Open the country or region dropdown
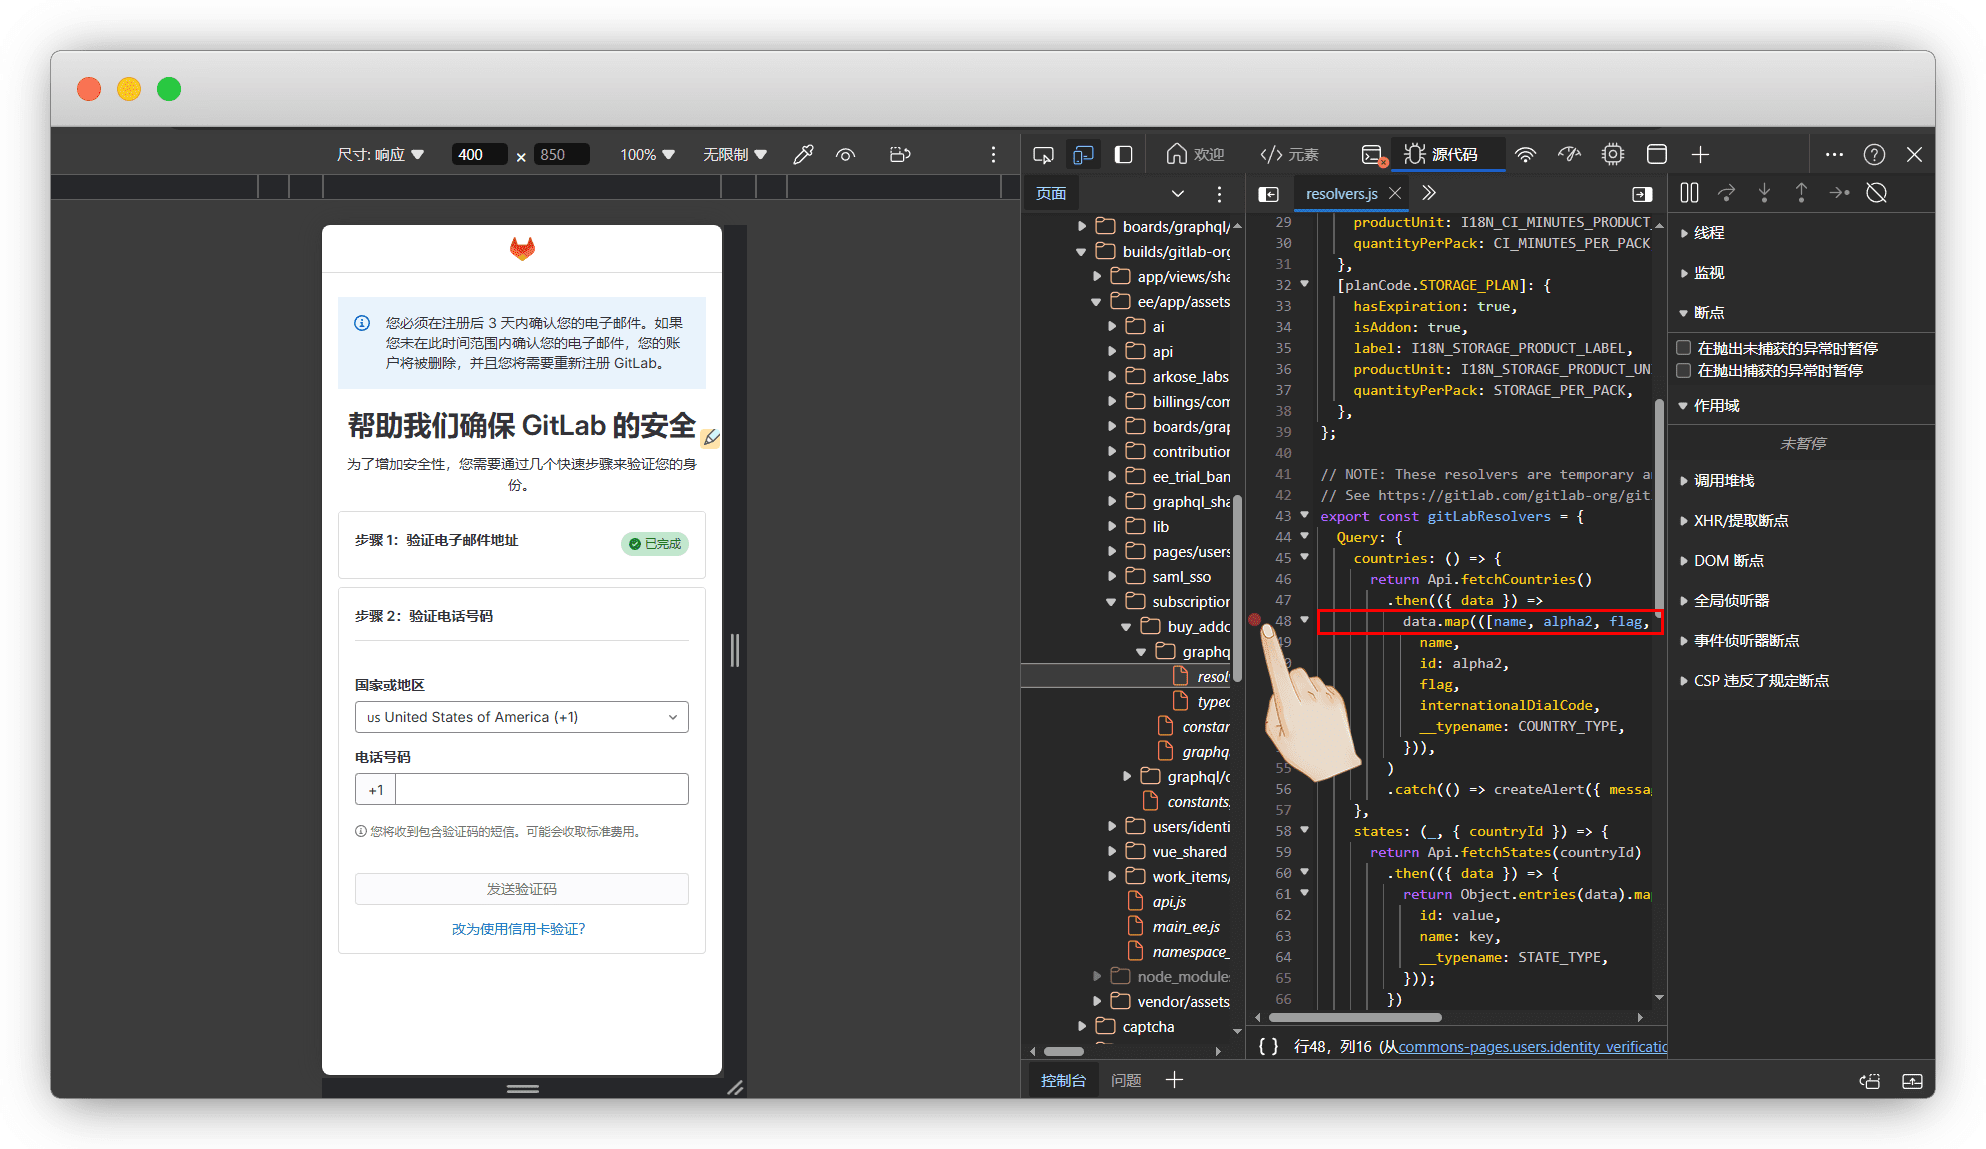The width and height of the screenshot is (1986, 1149). pyautogui.click(x=521, y=717)
